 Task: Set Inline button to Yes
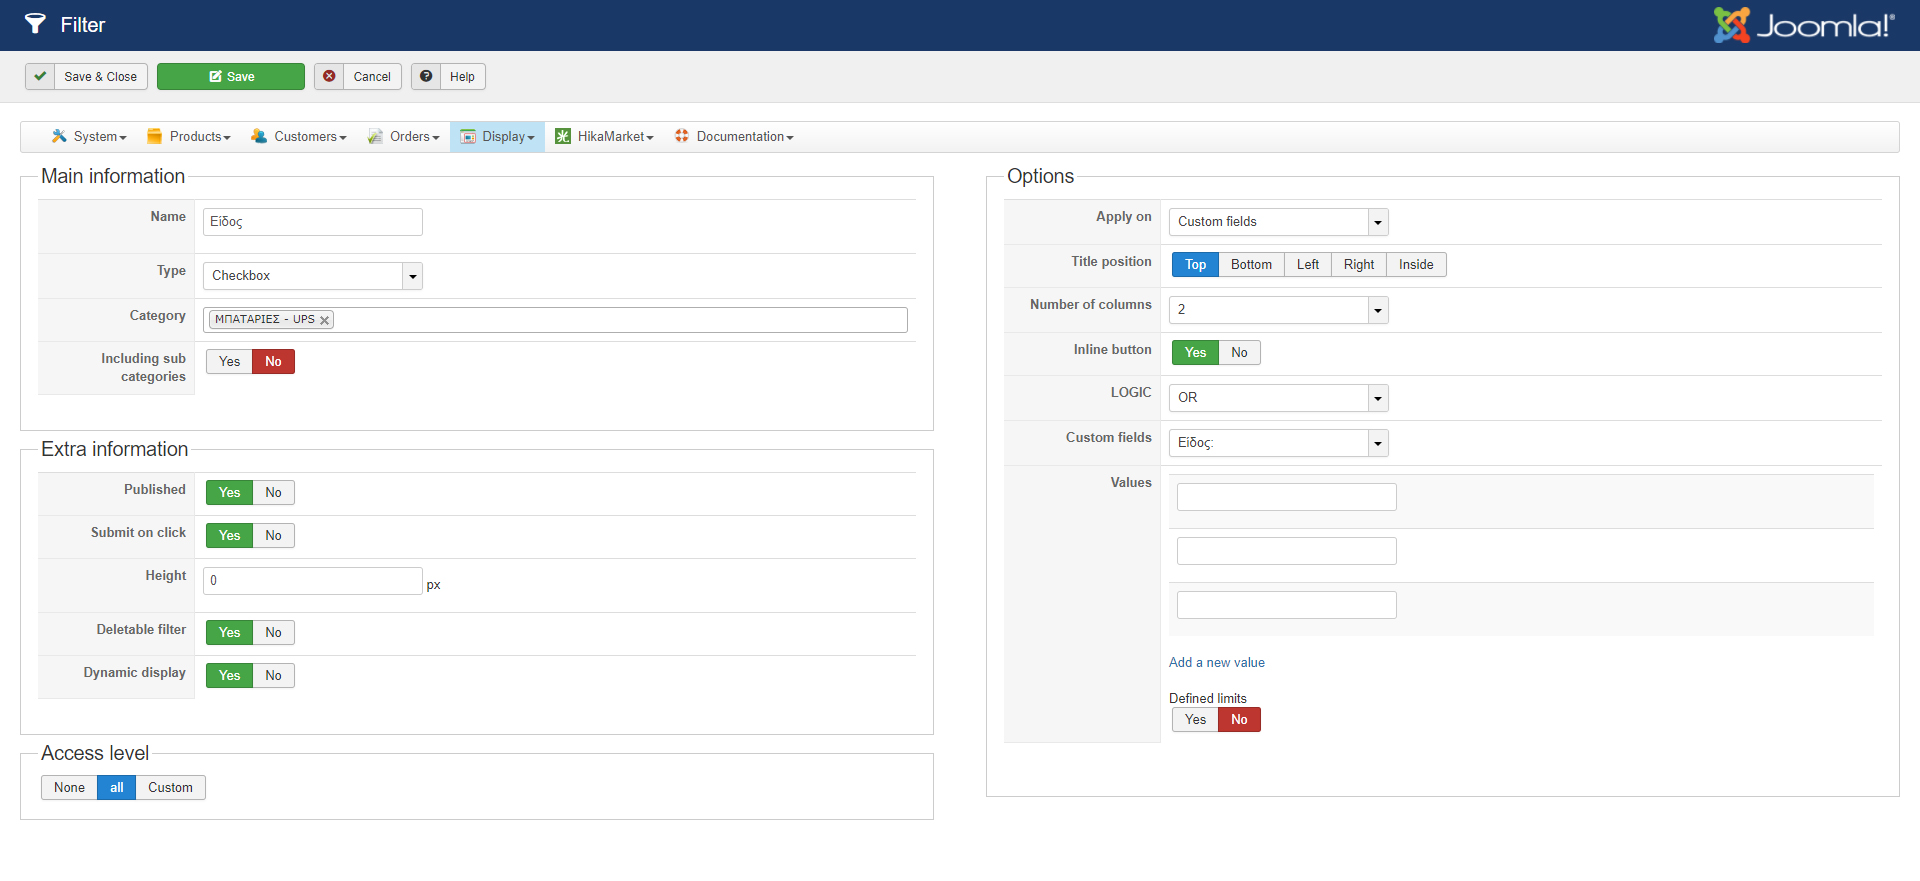coord(1195,352)
